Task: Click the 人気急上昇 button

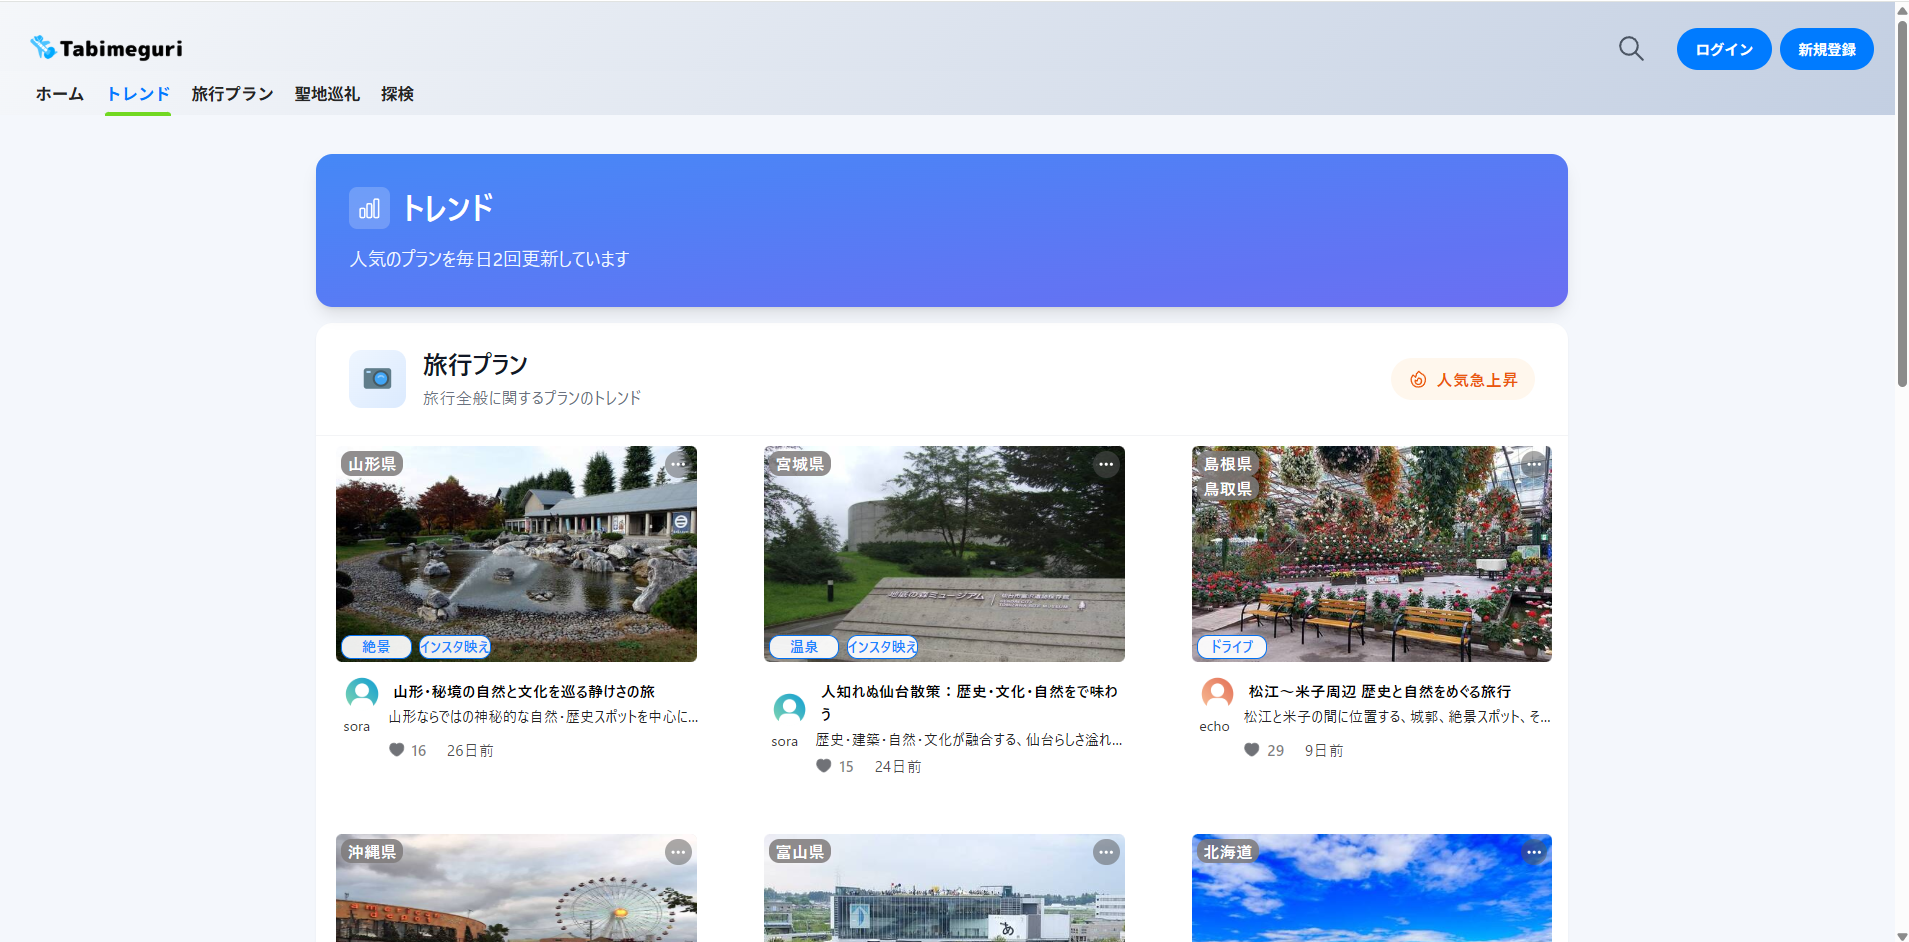Action: pos(1463,379)
